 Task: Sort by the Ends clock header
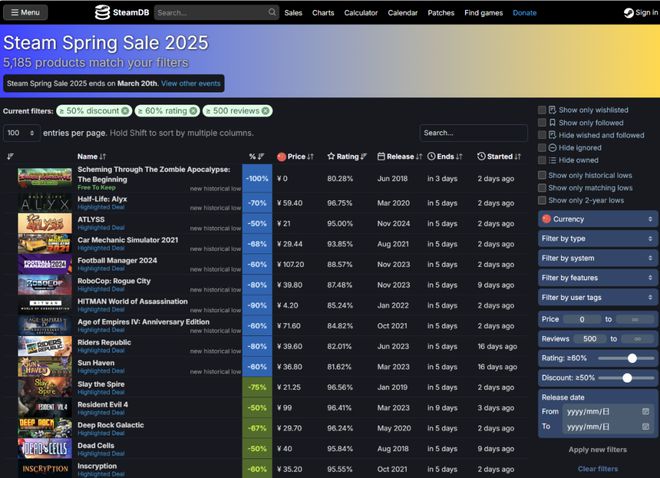coord(445,157)
